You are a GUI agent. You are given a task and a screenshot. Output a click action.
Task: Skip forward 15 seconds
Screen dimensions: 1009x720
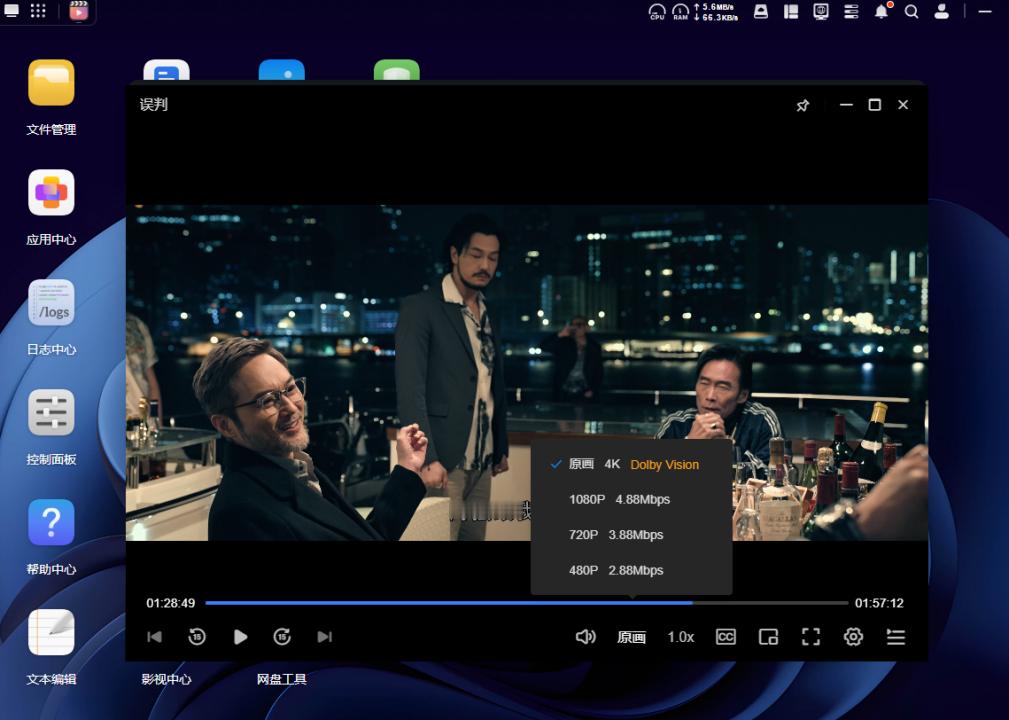pos(282,636)
